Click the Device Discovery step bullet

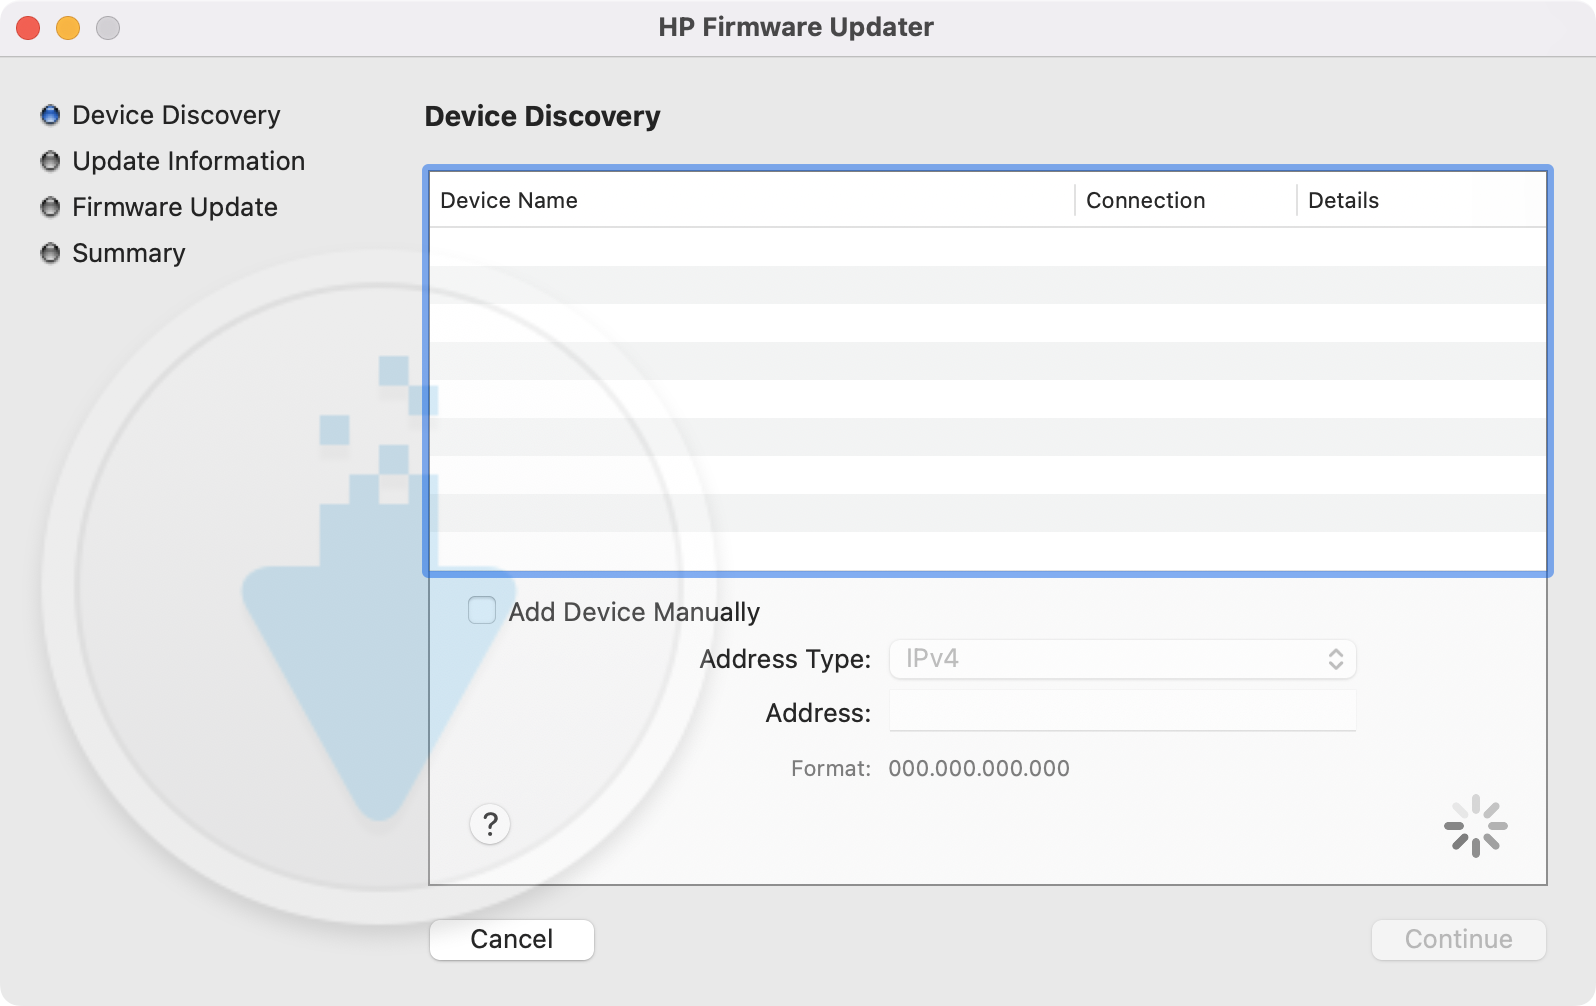[50, 115]
